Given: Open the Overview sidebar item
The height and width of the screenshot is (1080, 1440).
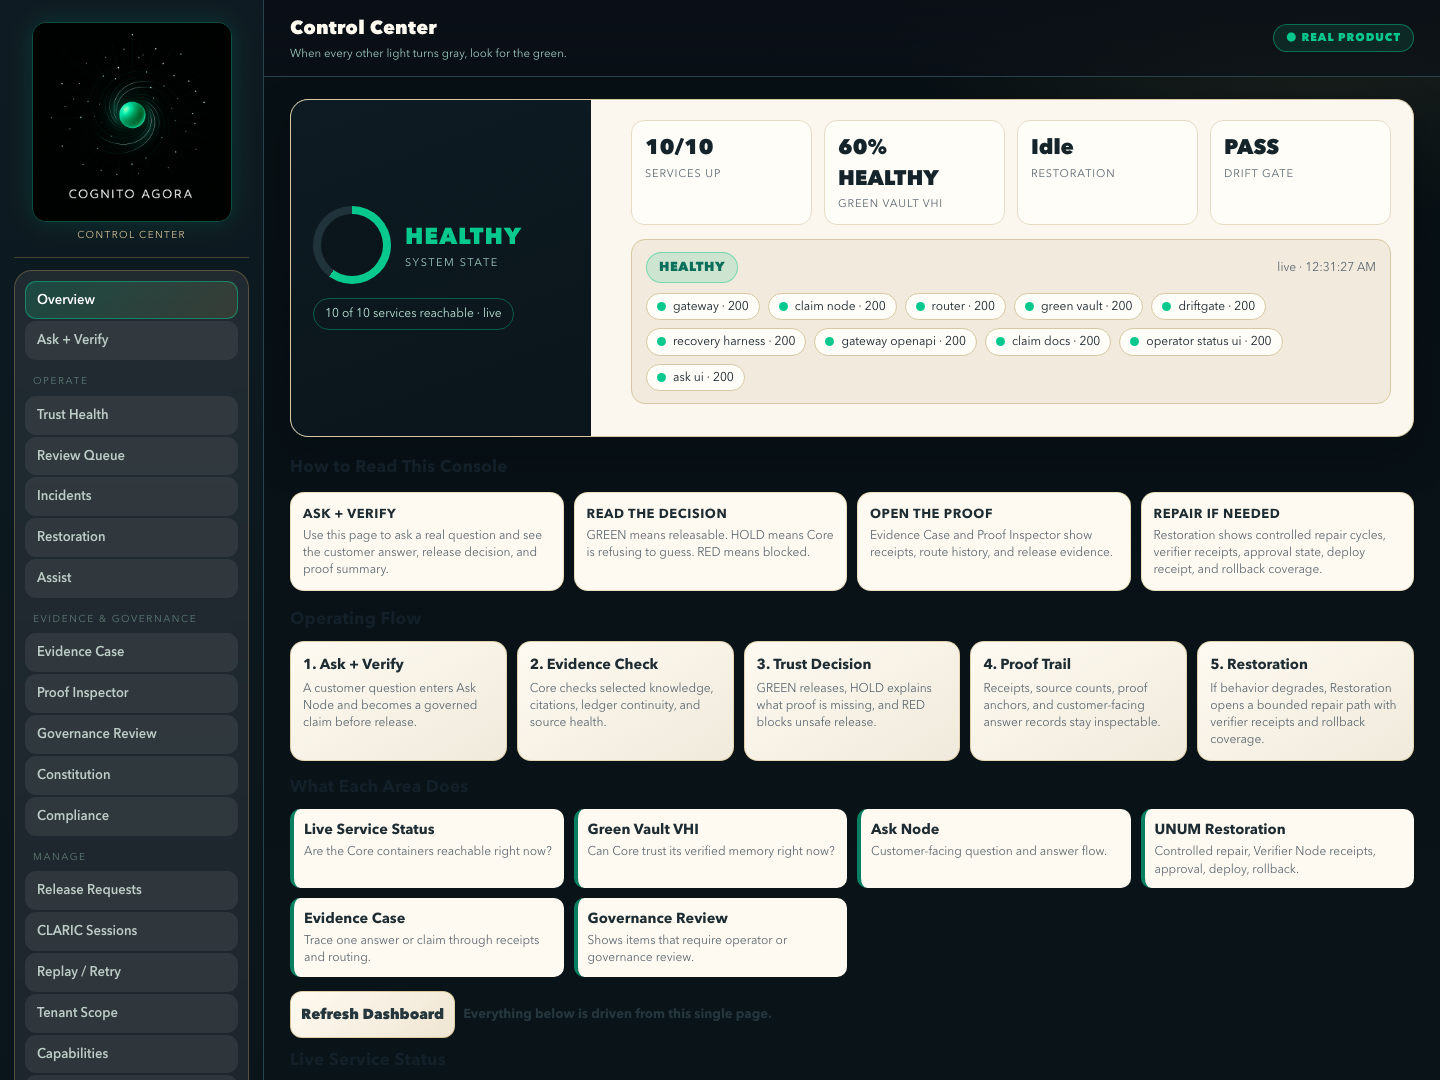Looking at the screenshot, I should (131, 300).
